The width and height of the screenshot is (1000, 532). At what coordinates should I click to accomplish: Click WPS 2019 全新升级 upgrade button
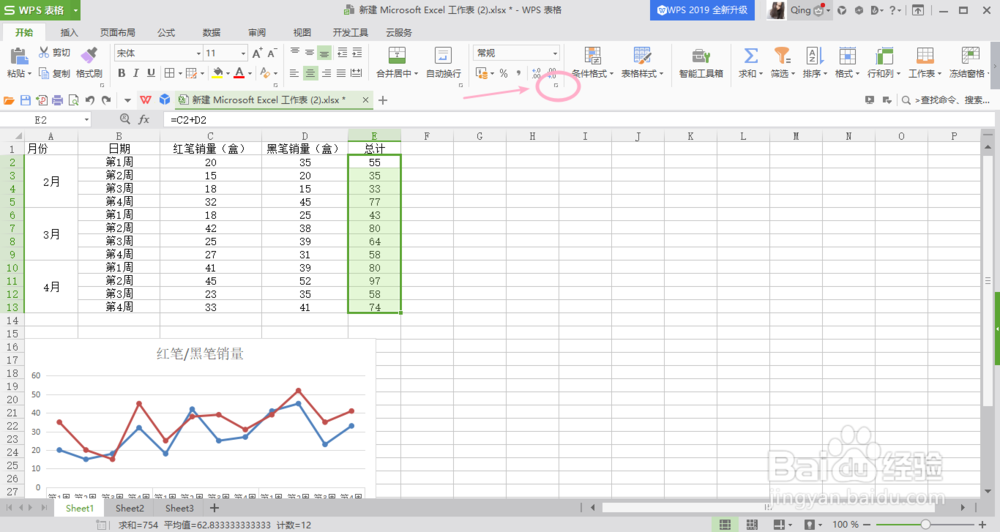click(x=702, y=10)
